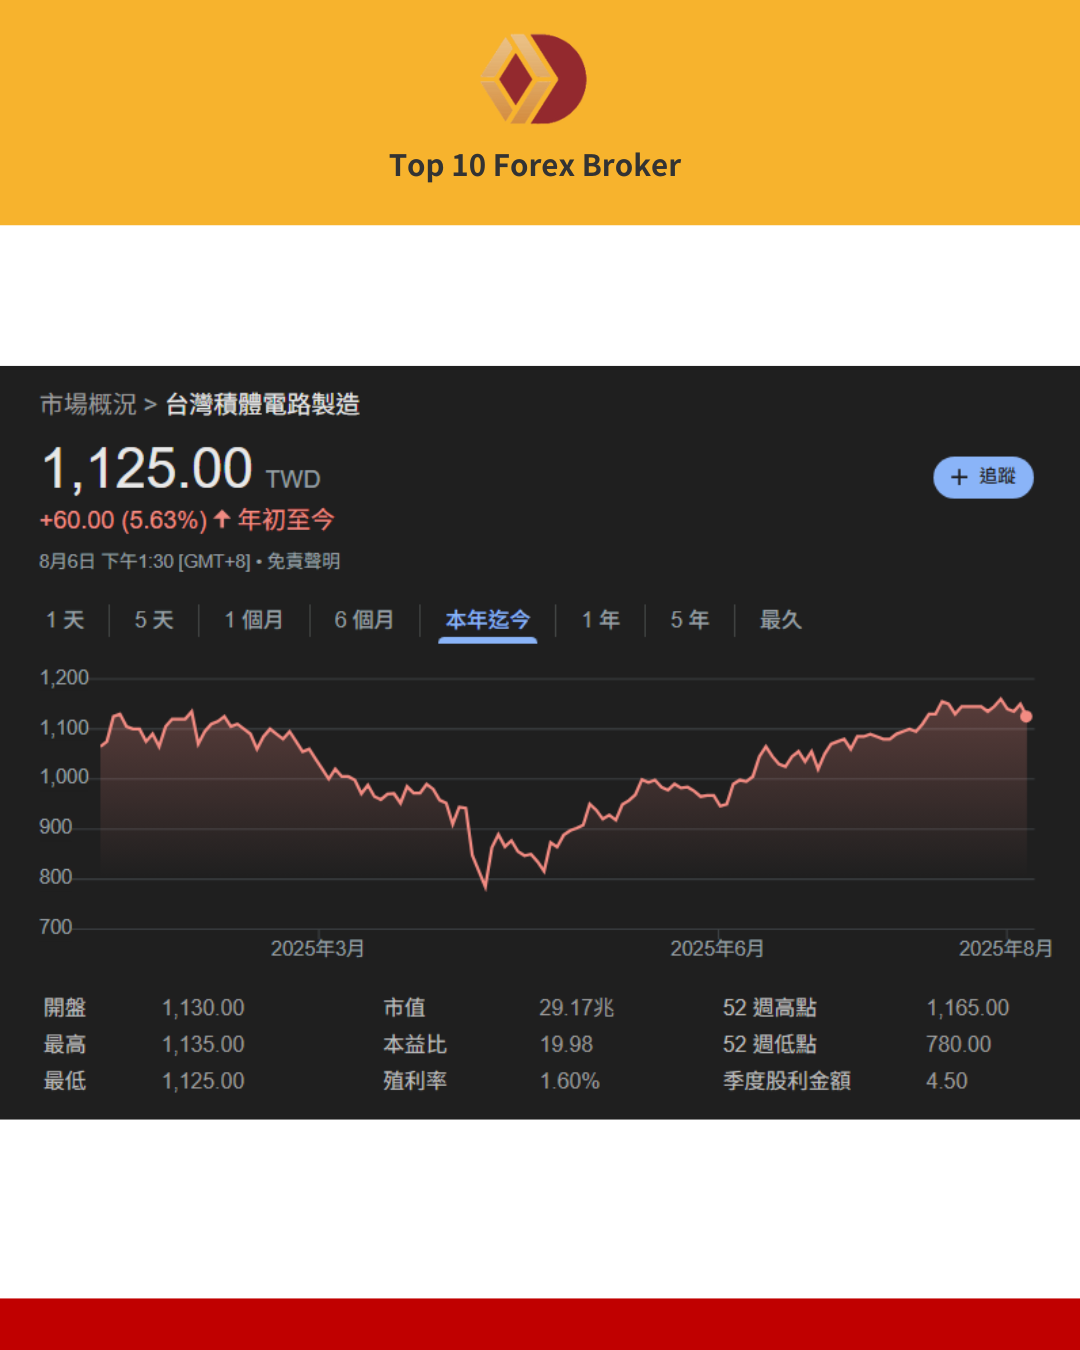Open the 市場概況 breadcrumb link
Viewport: 1080px width, 1350px height.
tap(88, 404)
